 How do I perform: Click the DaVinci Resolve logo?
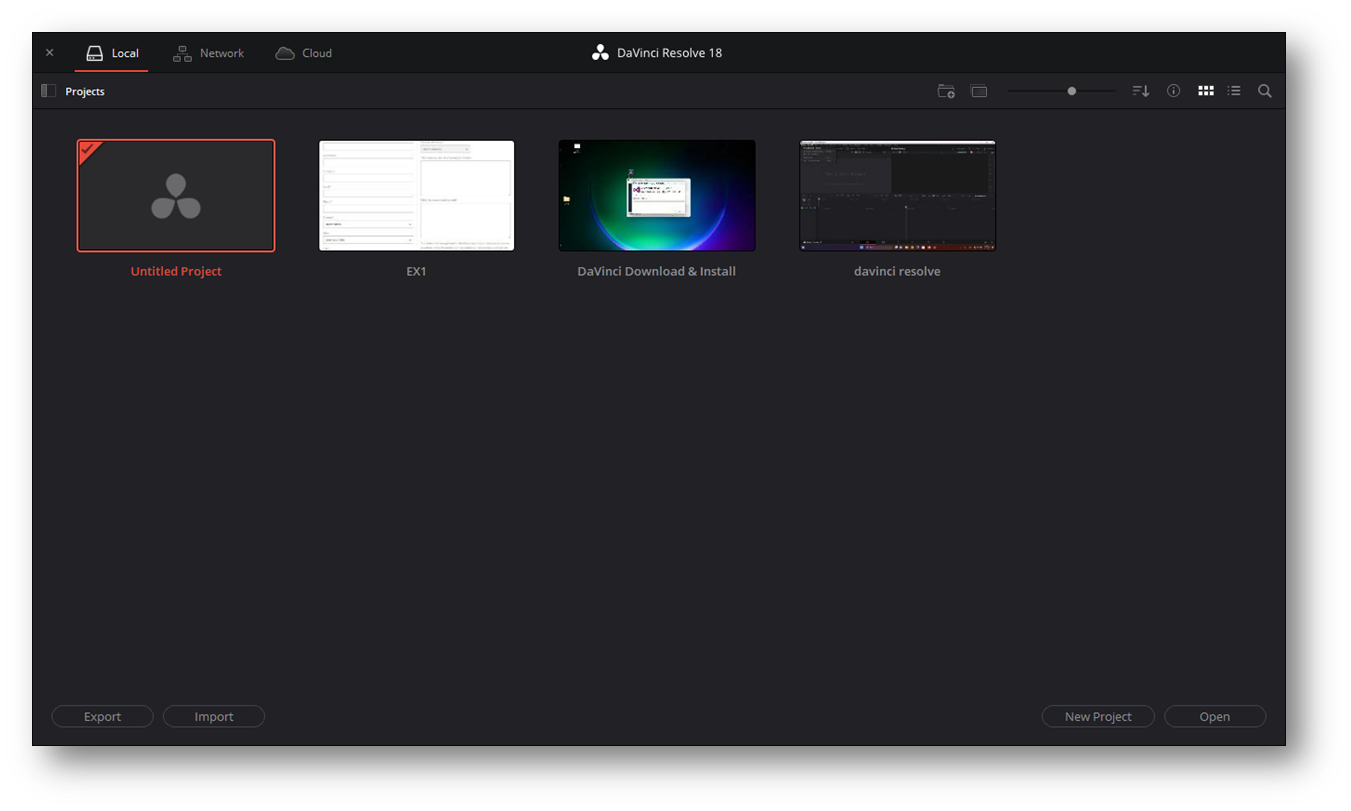600,52
